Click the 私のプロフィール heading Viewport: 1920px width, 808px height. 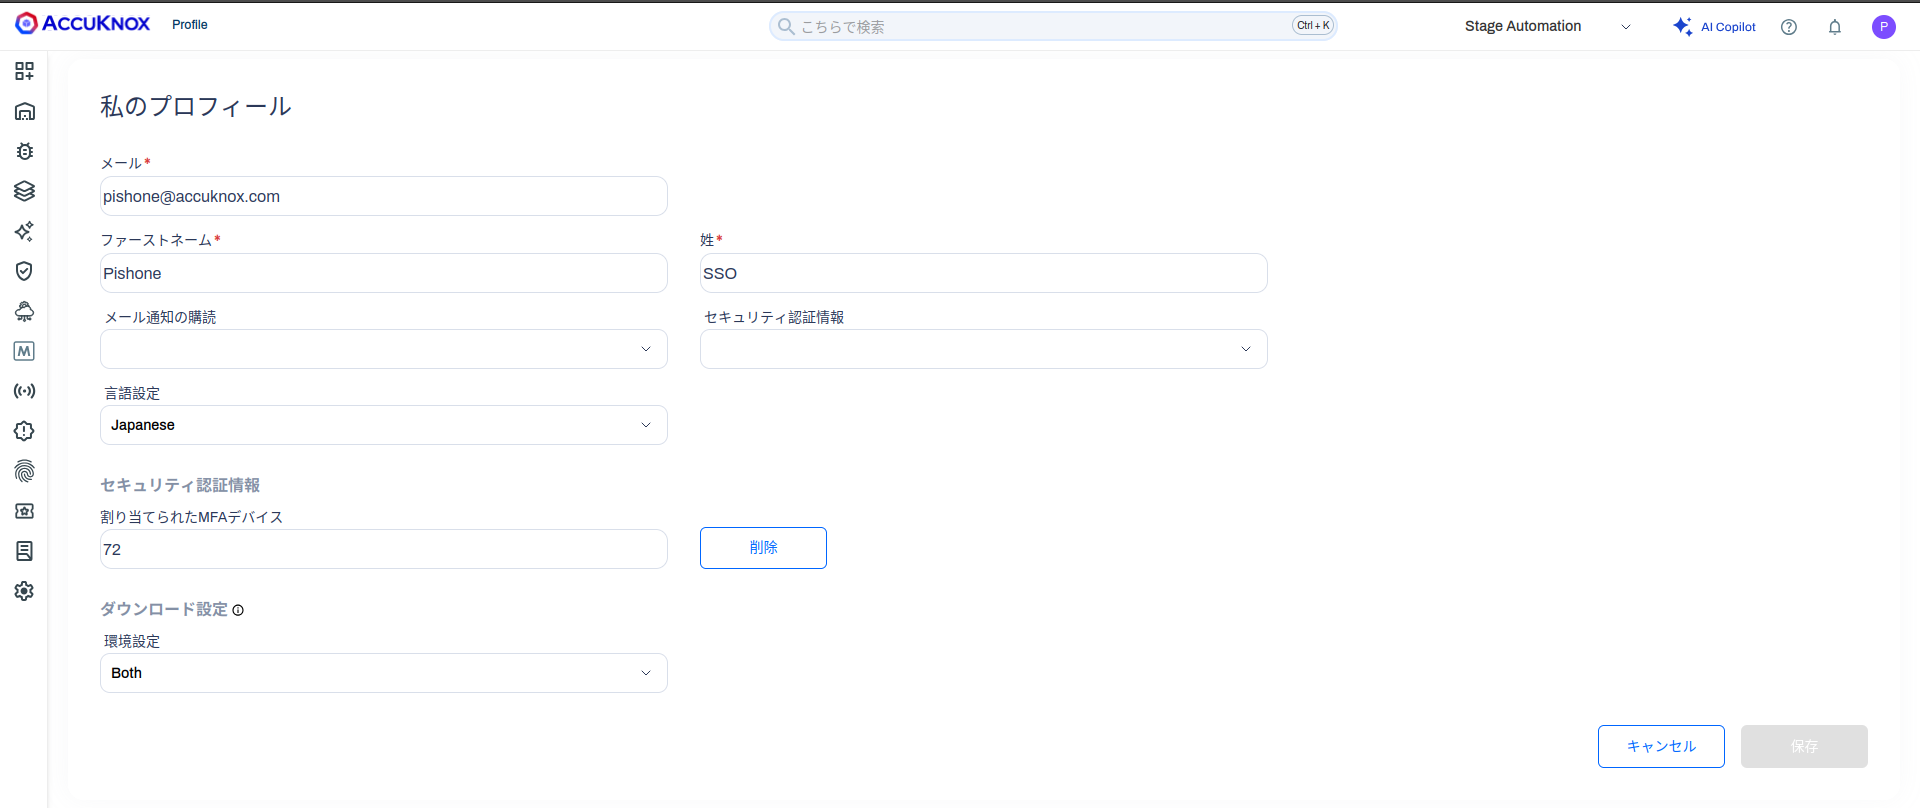tap(196, 106)
